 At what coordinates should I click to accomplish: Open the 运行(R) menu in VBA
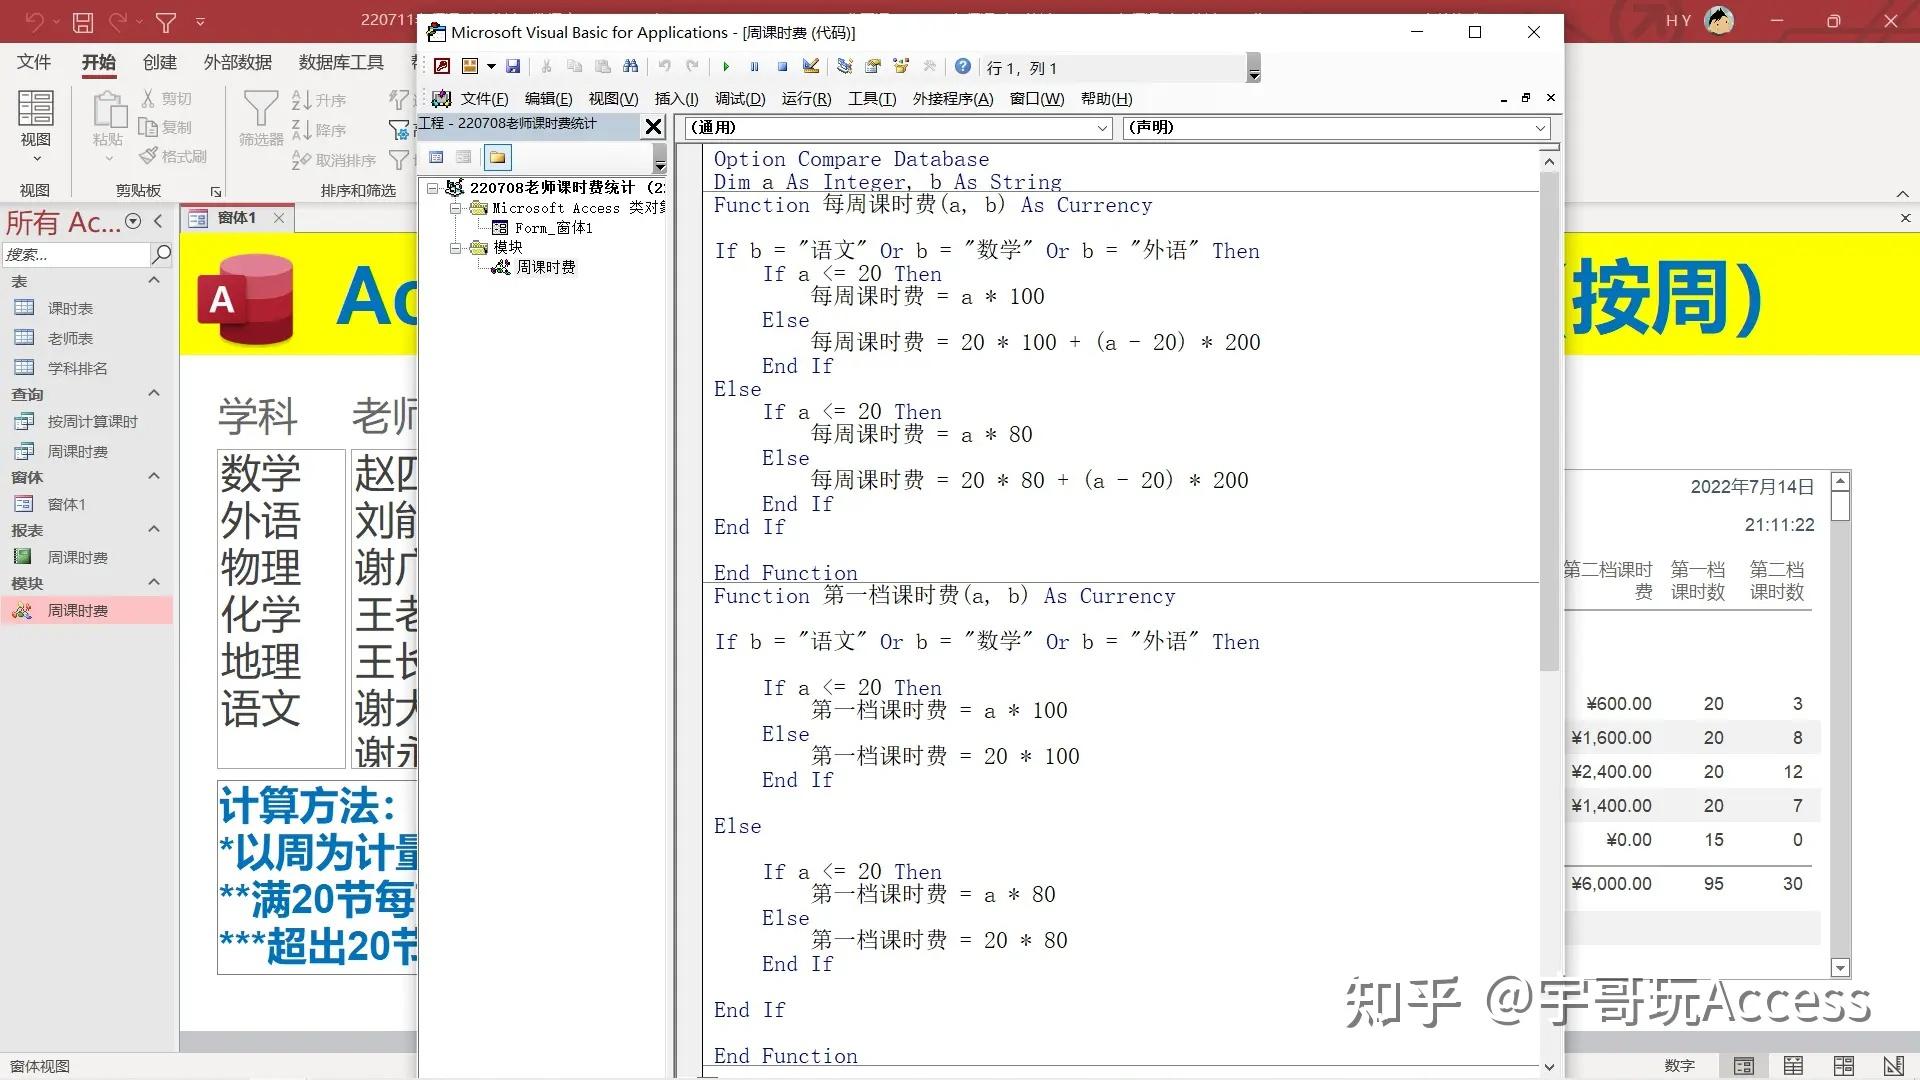(806, 99)
